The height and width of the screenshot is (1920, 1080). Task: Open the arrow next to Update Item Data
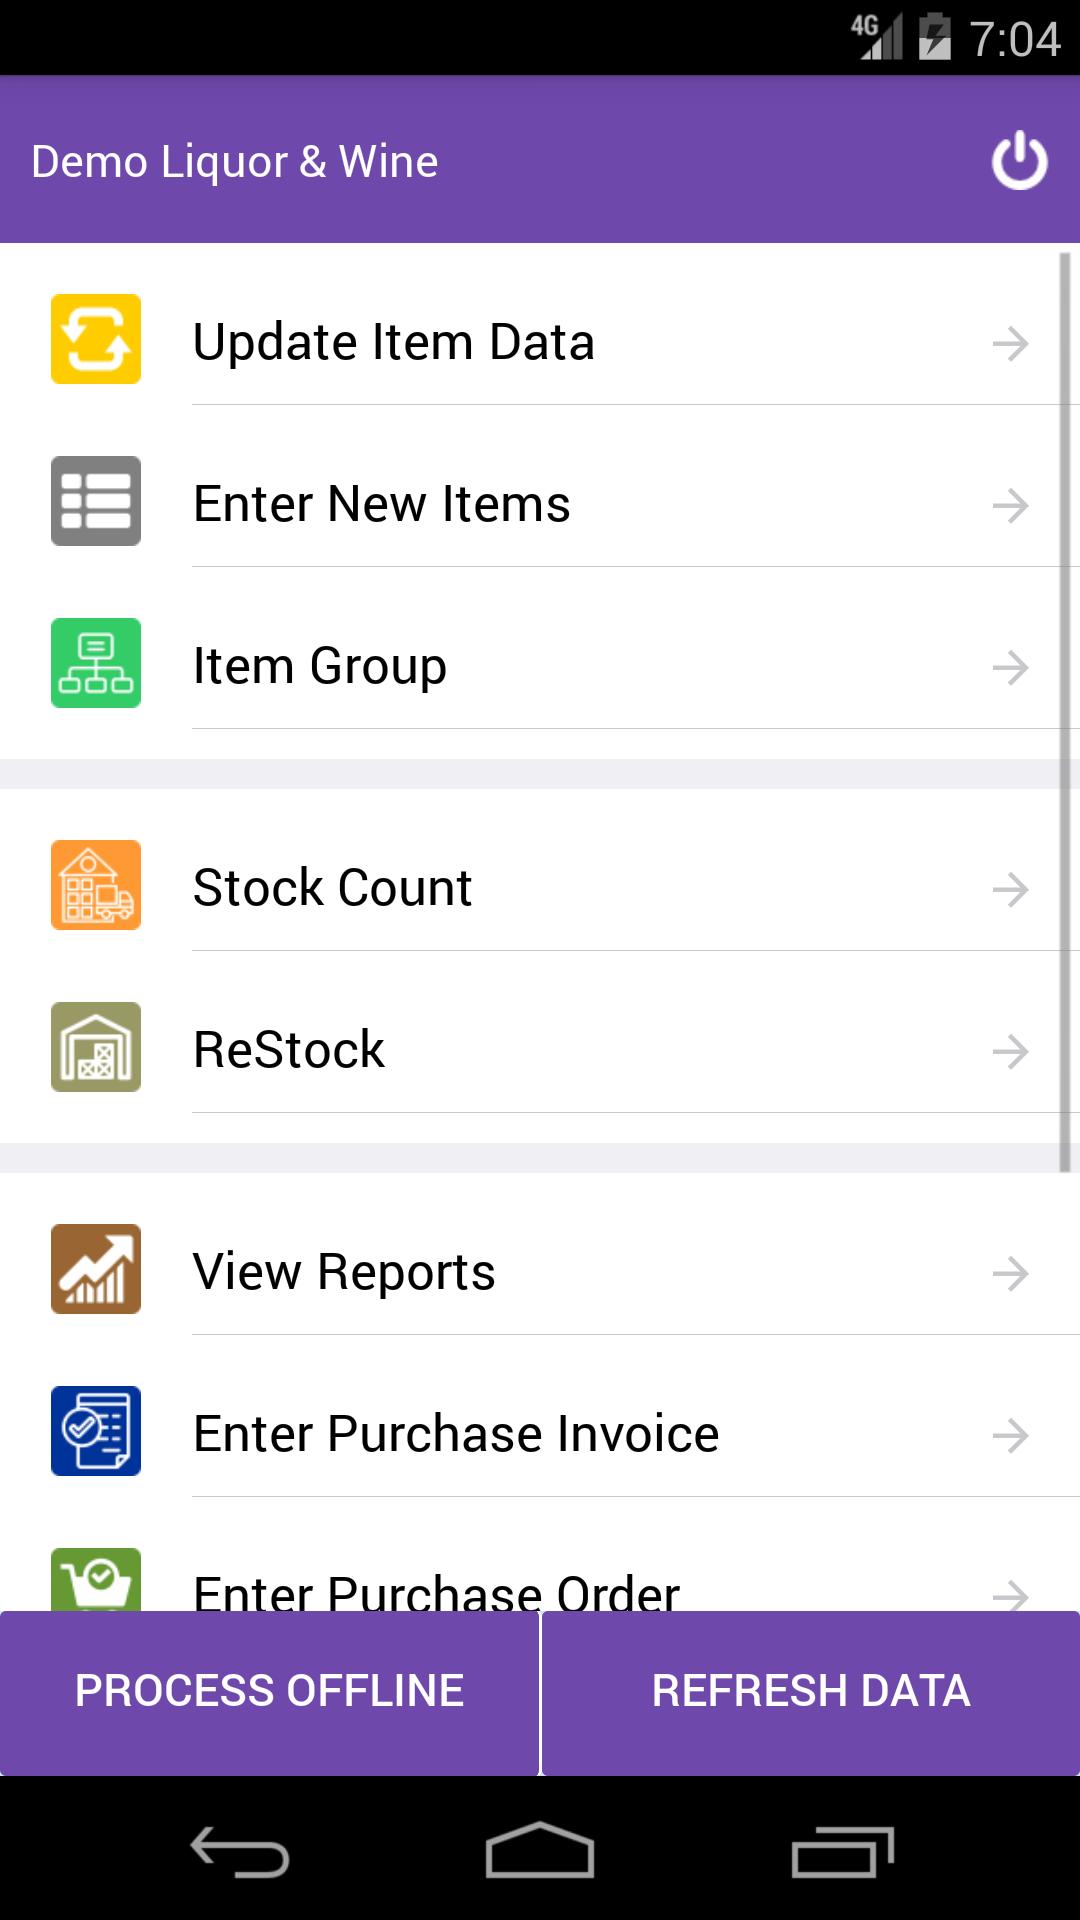click(x=1010, y=343)
